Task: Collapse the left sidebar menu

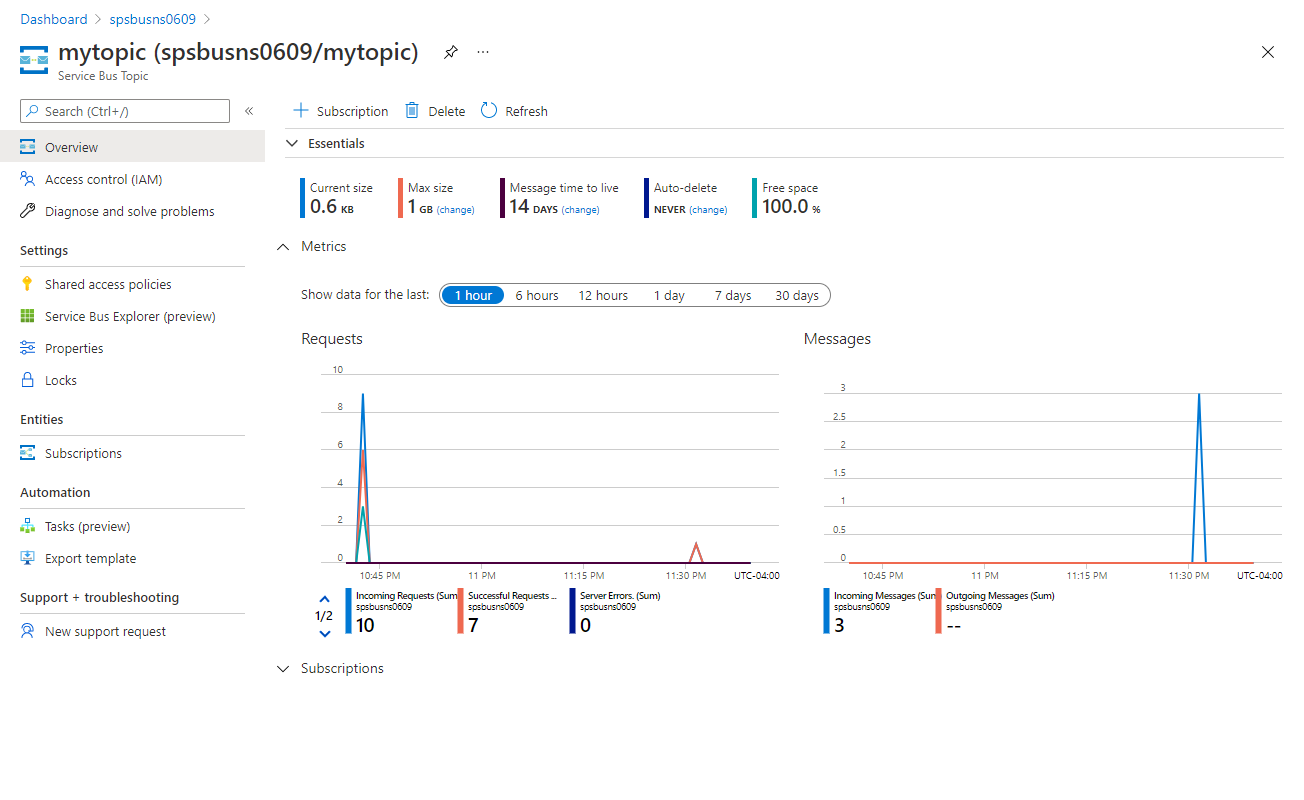Action: pyautogui.click(x=249, y=111)
